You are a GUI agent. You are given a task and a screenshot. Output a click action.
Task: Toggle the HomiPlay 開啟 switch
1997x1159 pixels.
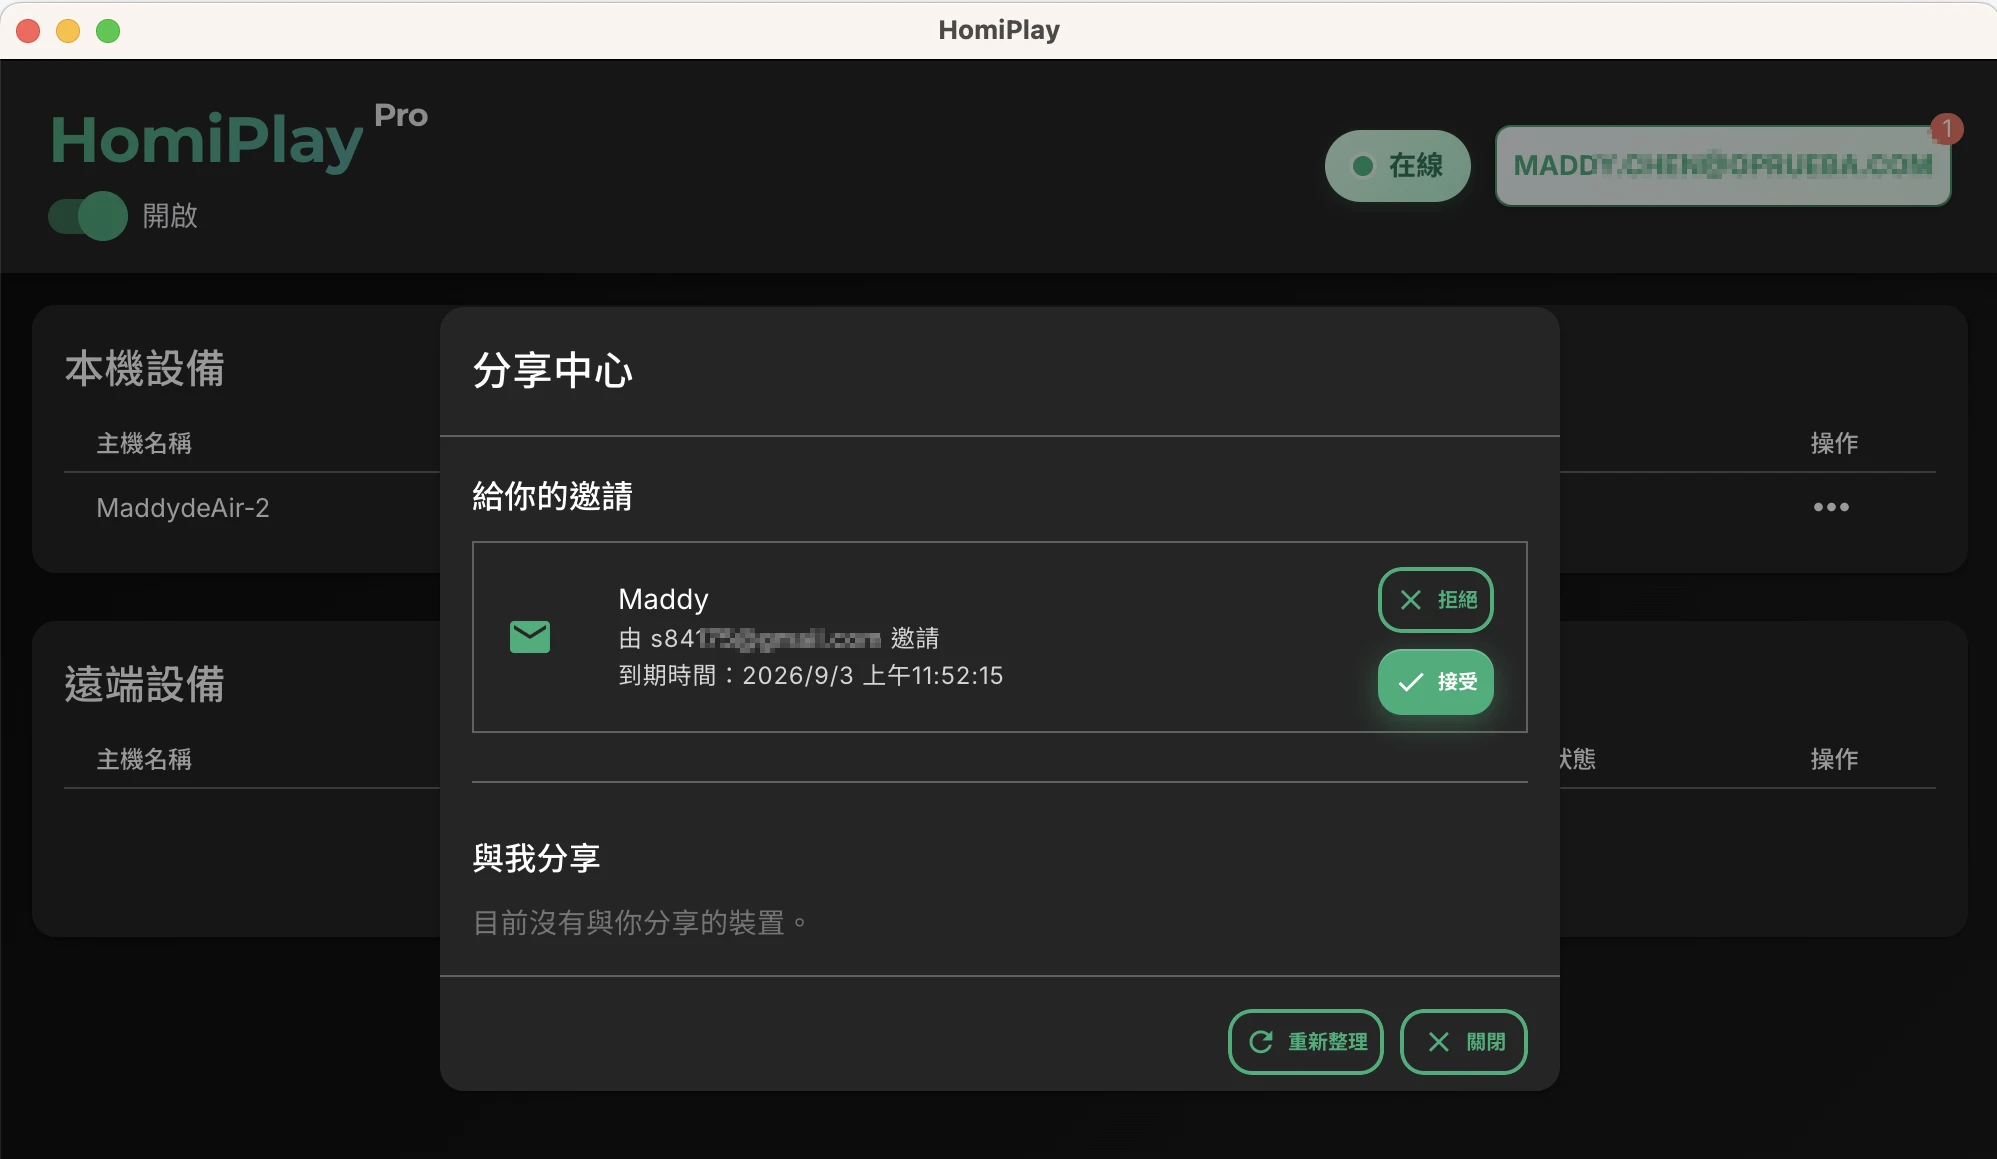click(88, 216)
